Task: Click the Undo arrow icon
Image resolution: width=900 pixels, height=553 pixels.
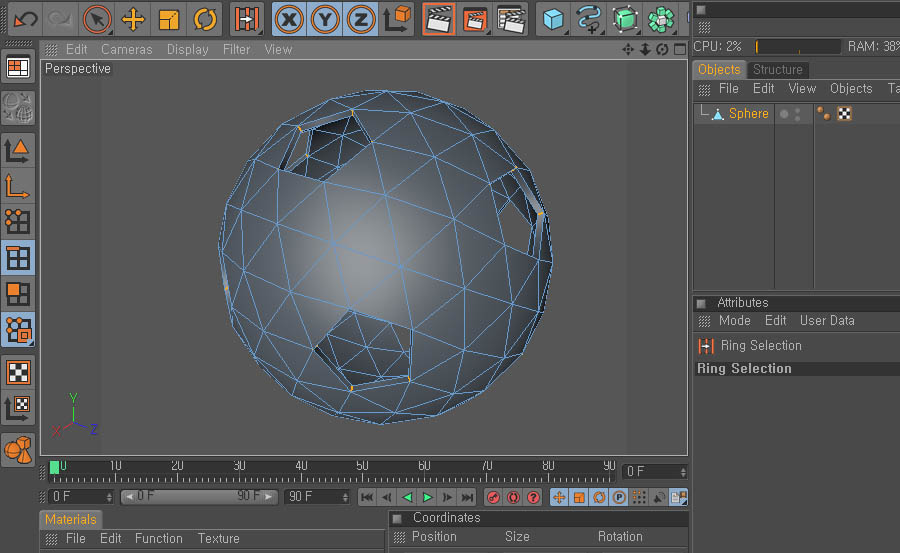Action: coord(25,20)
